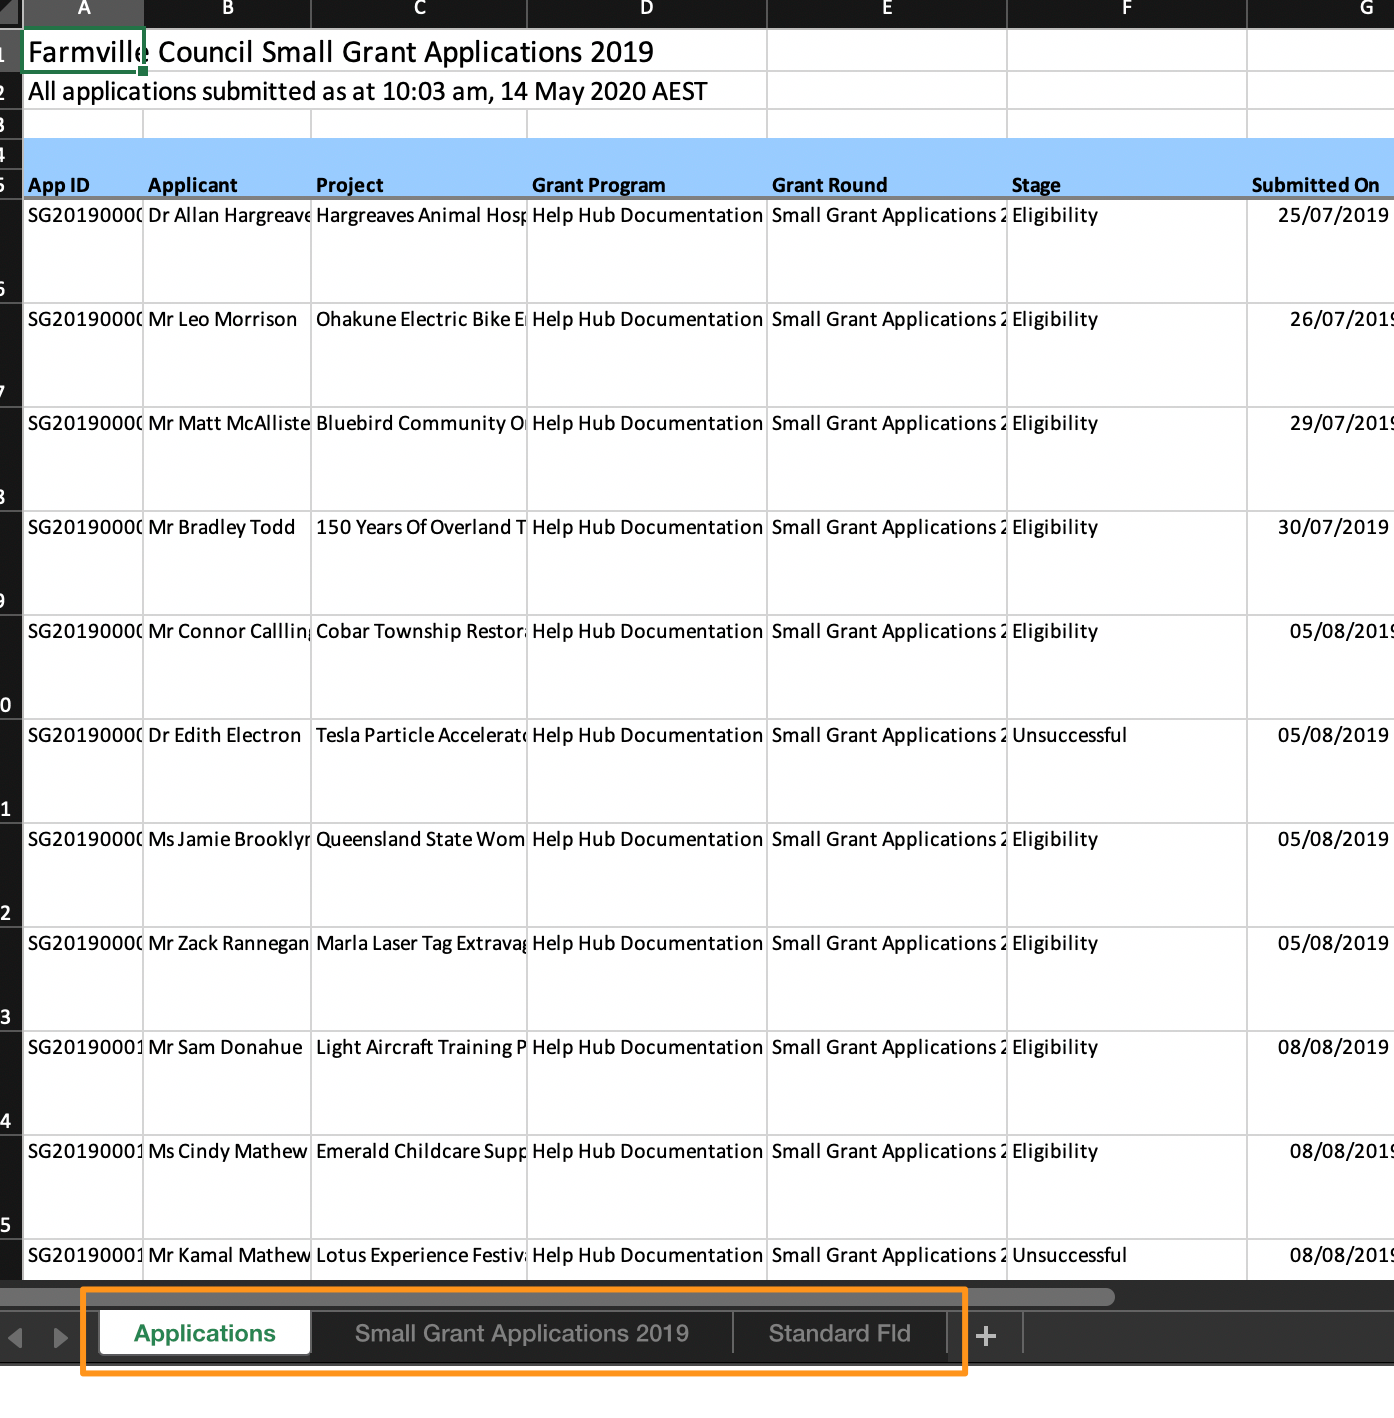This screenshot has height=1418, width=1394.
Task: Click the previous sheet navigation arrow
Action: click(16, 1337)
